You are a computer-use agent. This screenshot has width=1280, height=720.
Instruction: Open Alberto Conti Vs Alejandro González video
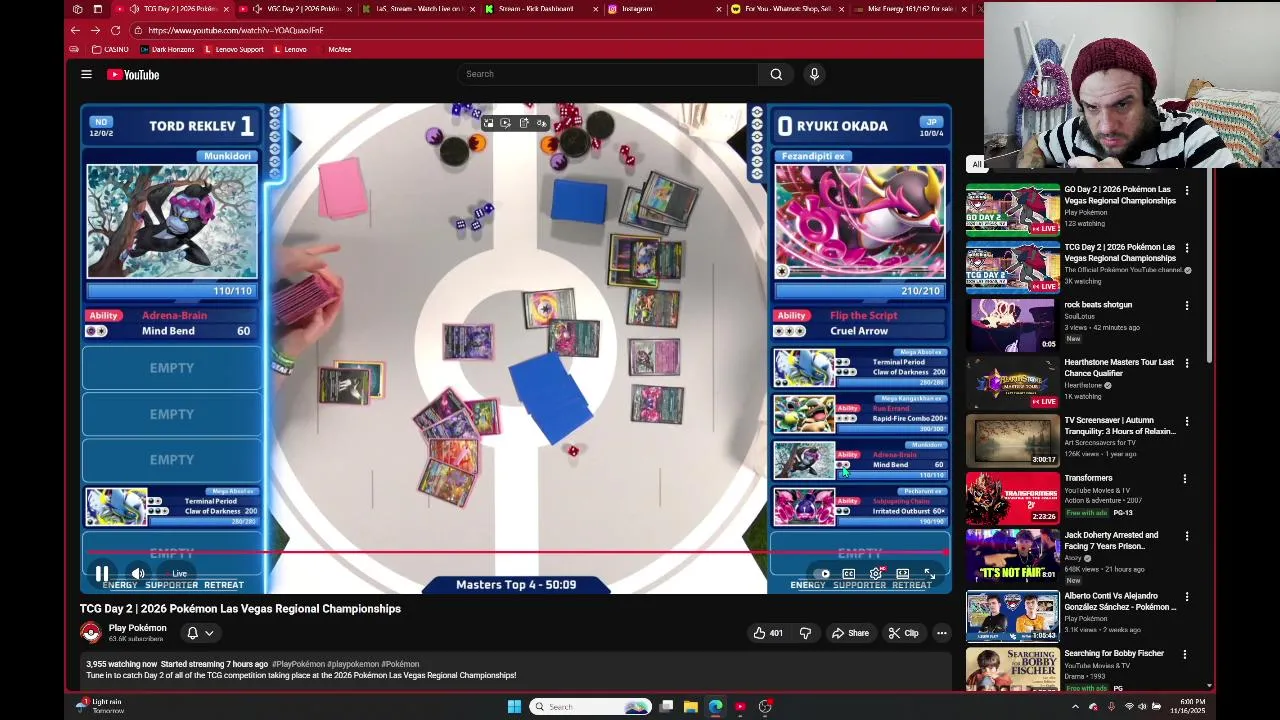click(x=1013, y=615)
